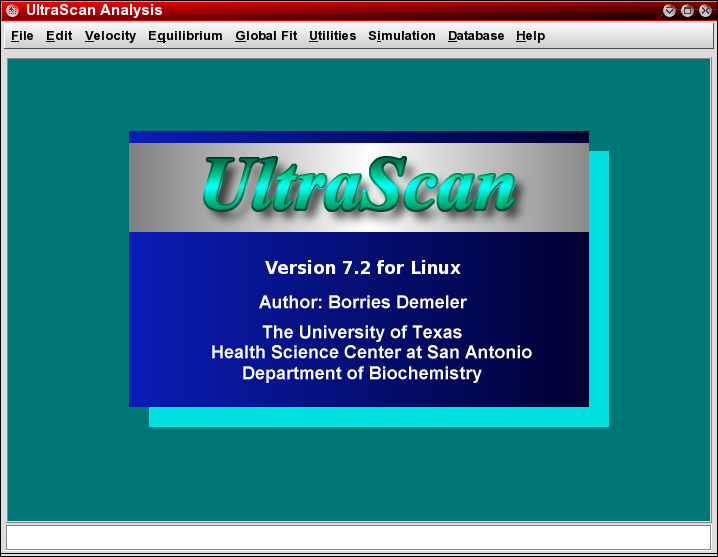718x557 pixels.
Task: Maximize the UltraScan Analysis window
Action: point(687,10)
